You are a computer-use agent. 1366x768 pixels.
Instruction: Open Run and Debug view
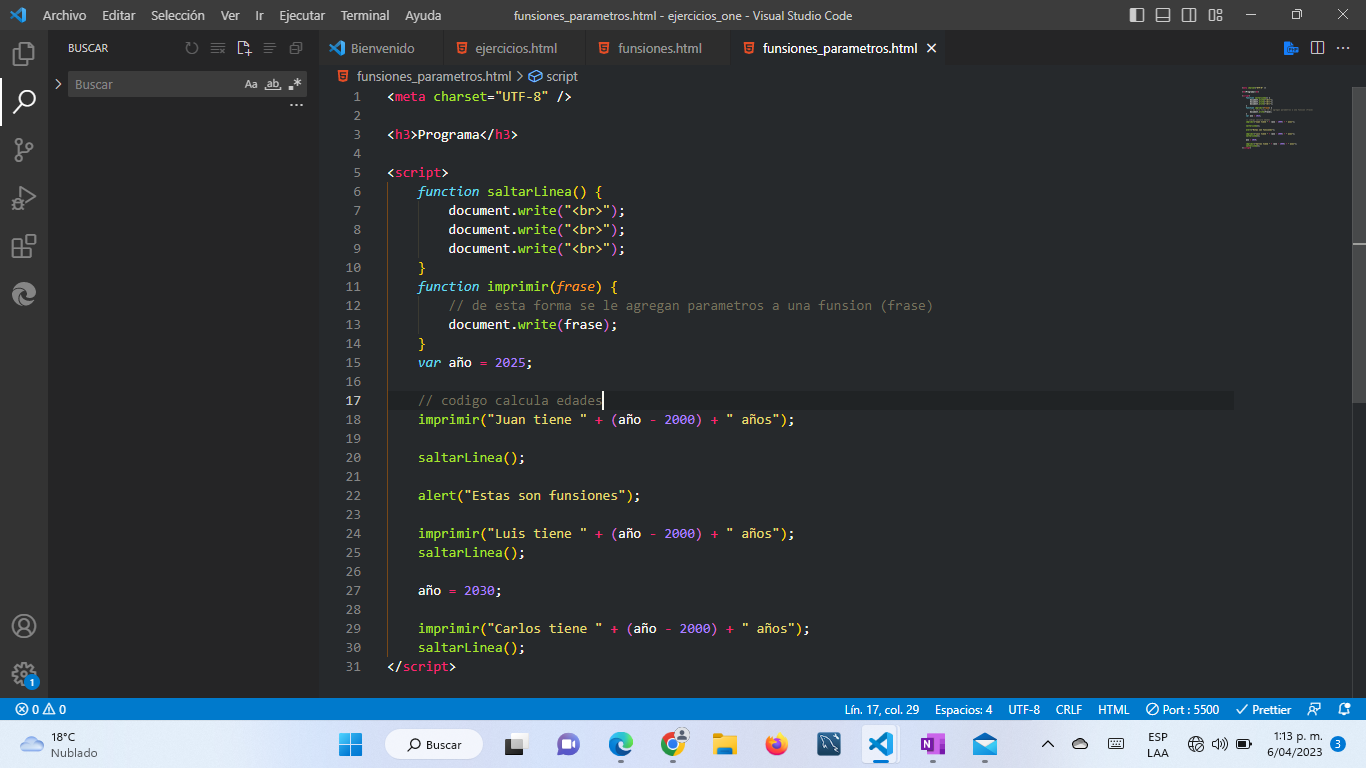[x=24, y=198]
